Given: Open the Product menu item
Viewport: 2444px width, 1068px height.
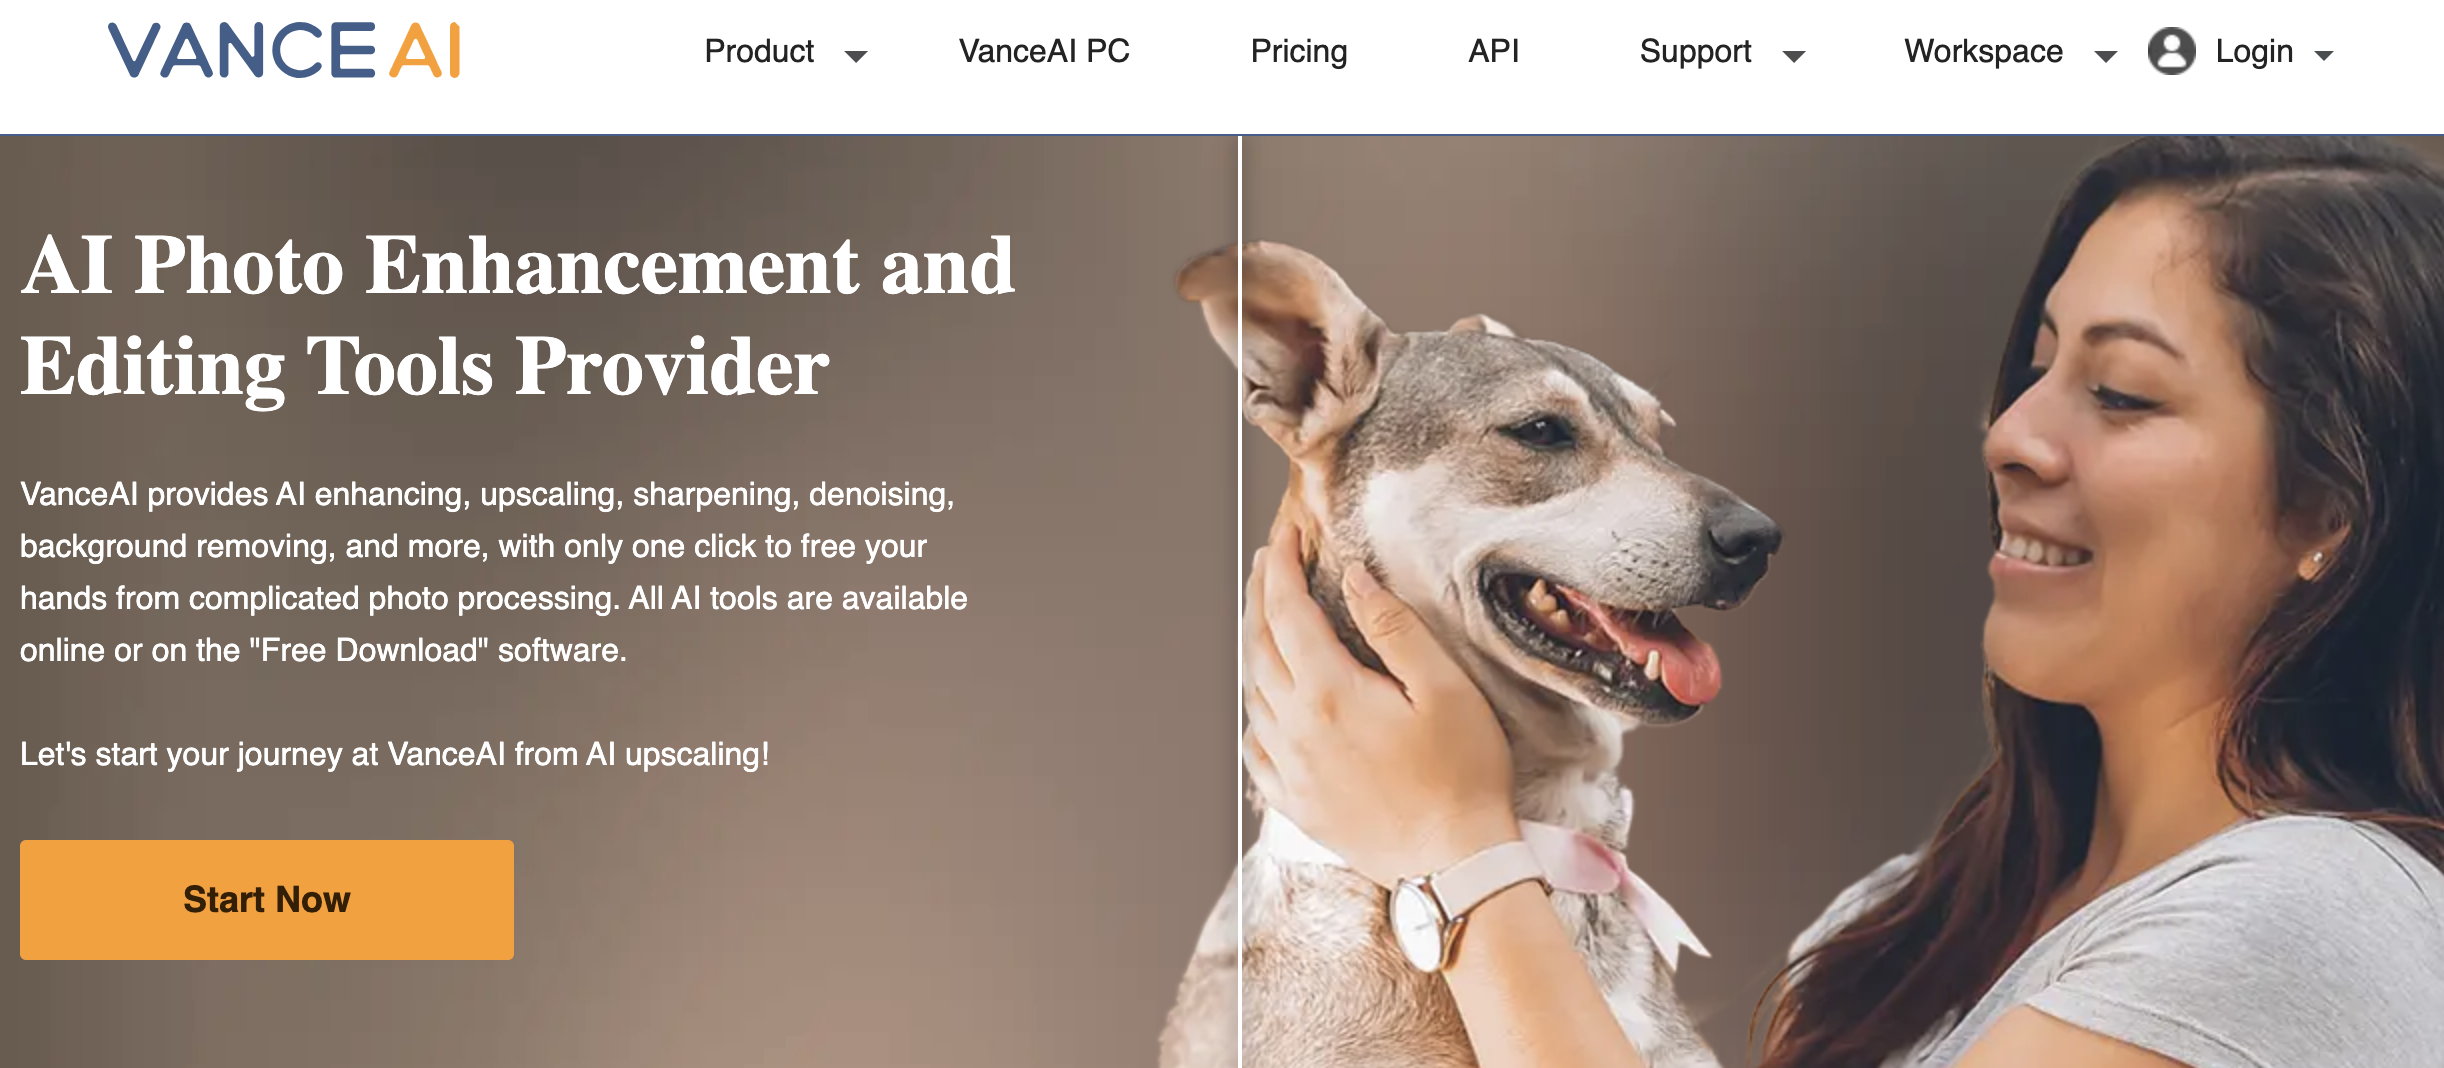Looking at the screenshot, I should point(759,51).
